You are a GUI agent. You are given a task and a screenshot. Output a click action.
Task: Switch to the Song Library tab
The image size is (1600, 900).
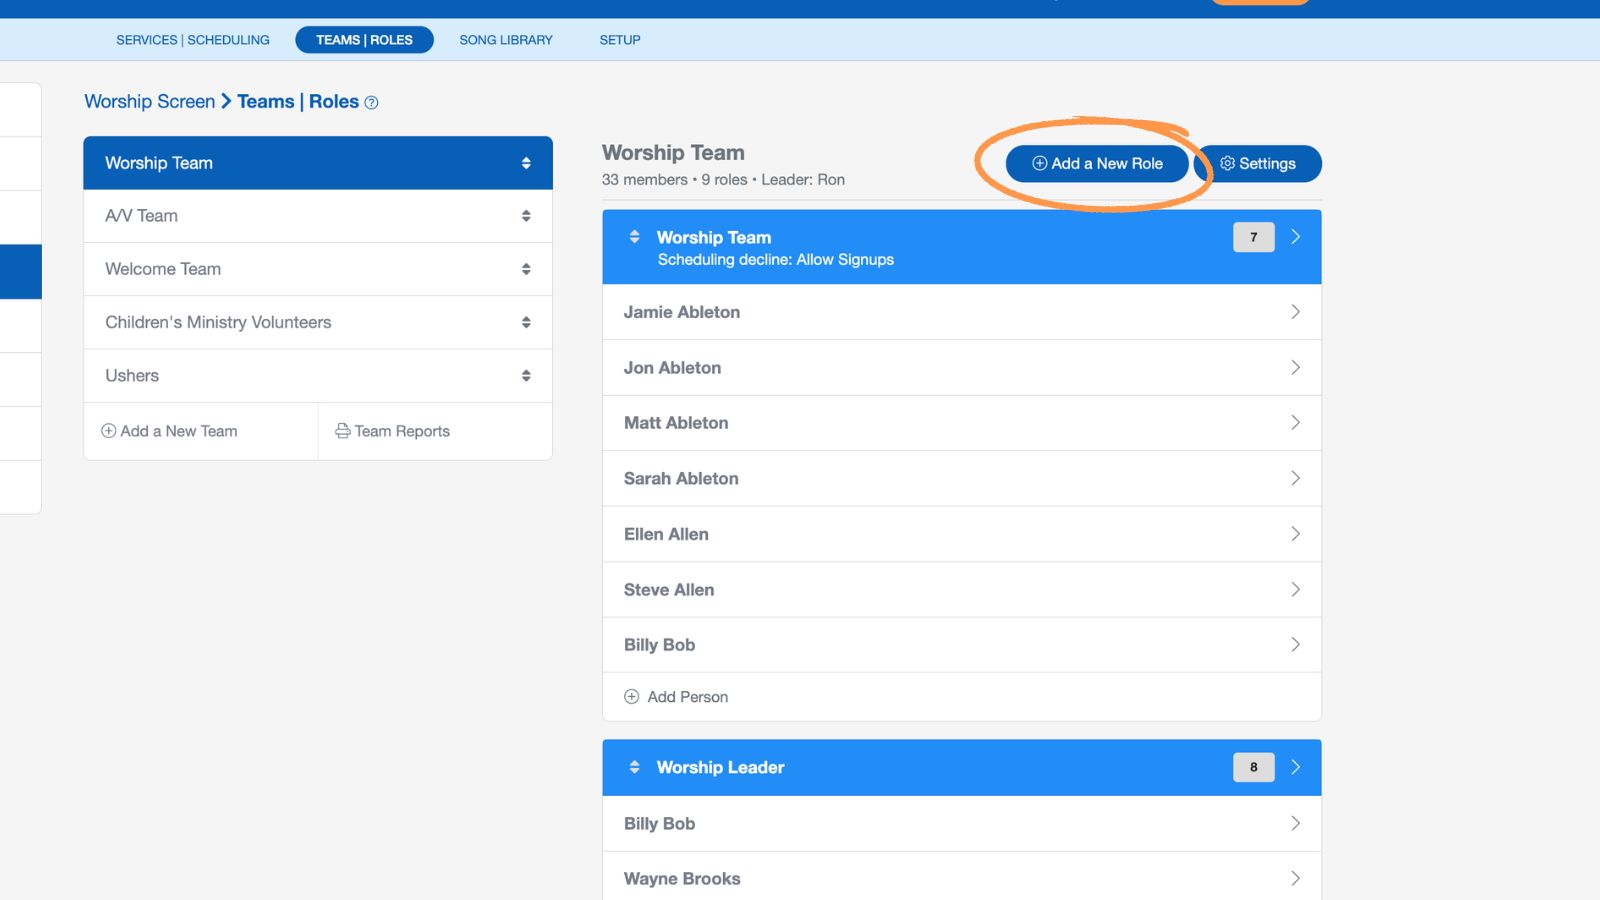(505, 40)
